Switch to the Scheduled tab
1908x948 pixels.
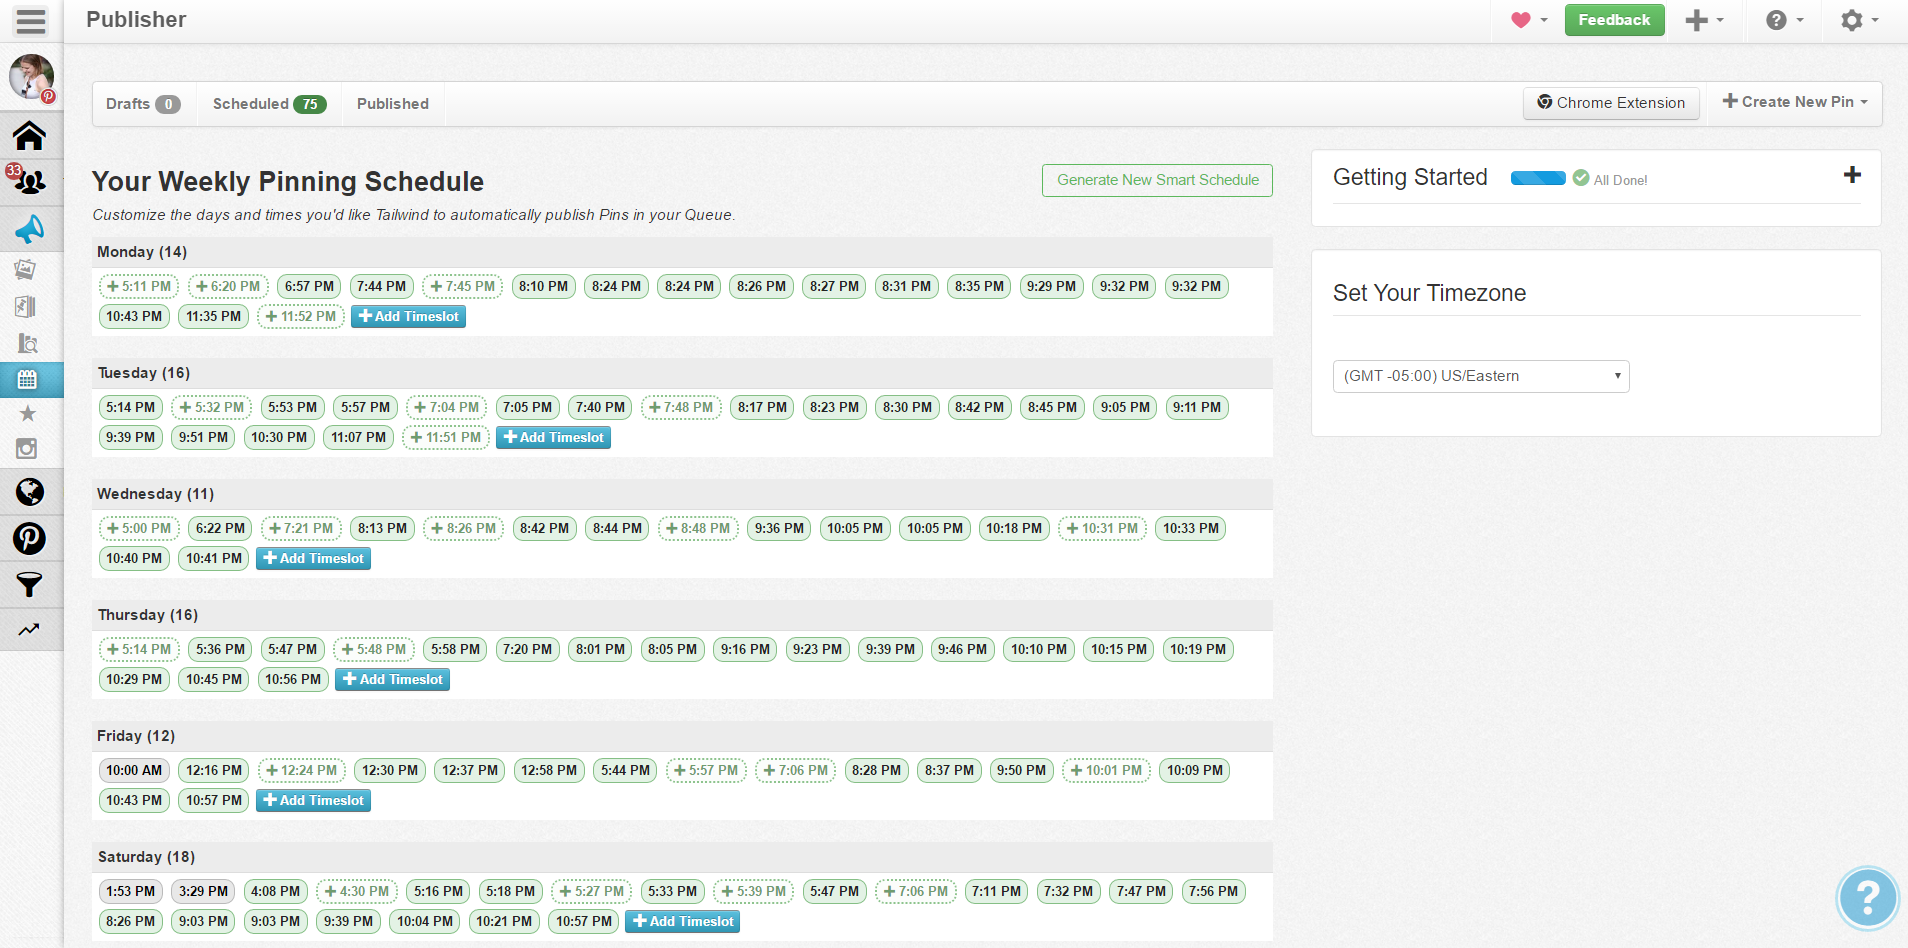(269, 104)
